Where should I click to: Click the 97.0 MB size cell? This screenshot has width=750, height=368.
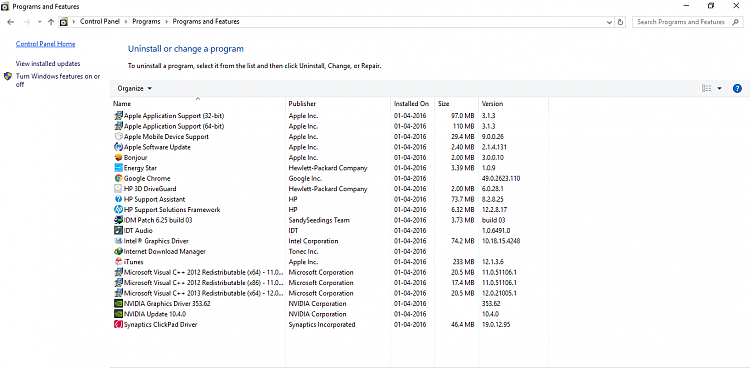463,116
